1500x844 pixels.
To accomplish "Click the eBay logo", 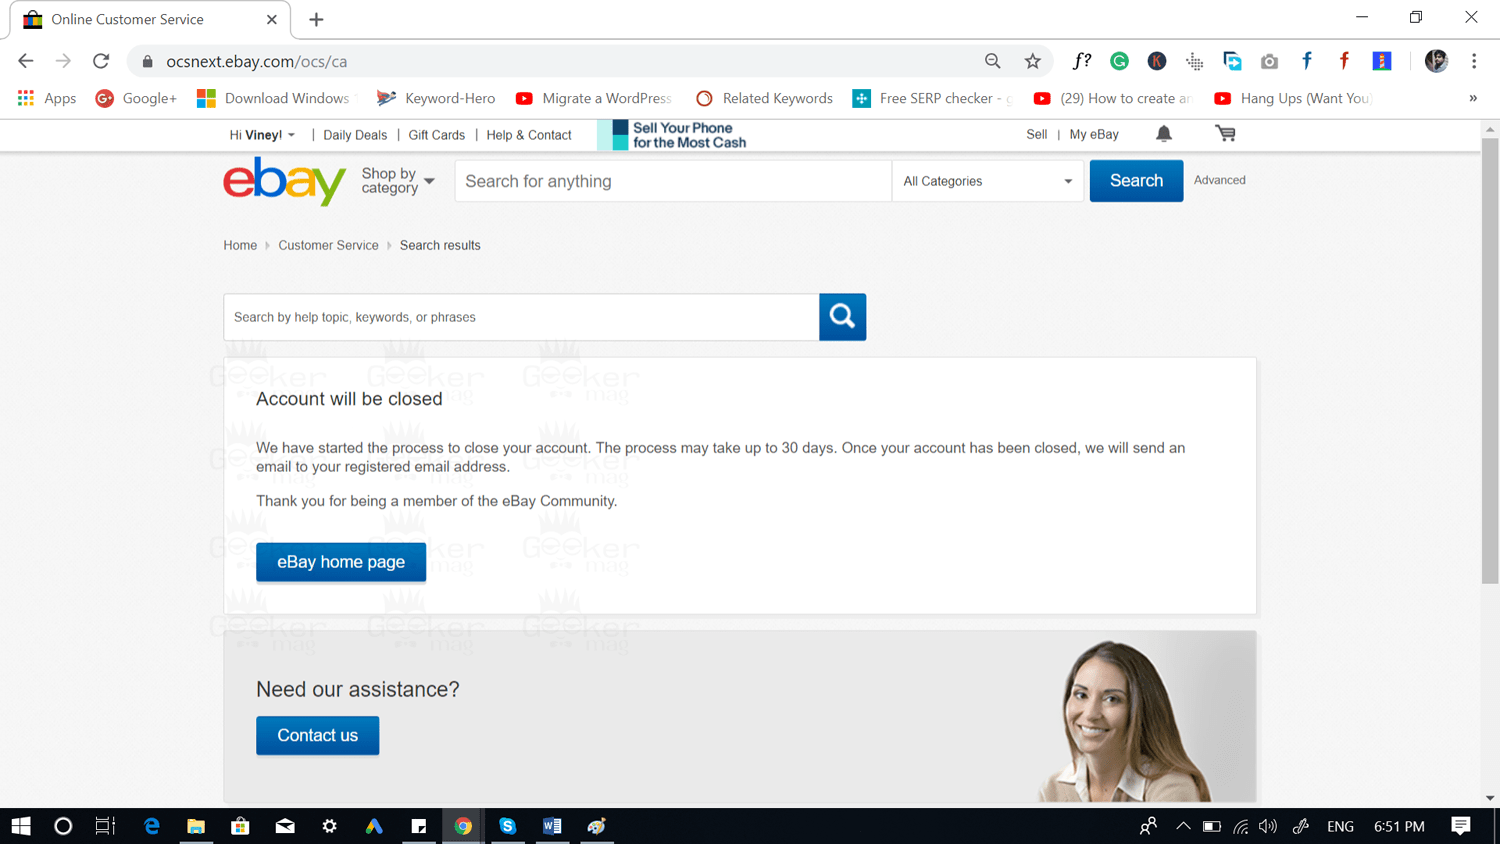I will (285, 181).
